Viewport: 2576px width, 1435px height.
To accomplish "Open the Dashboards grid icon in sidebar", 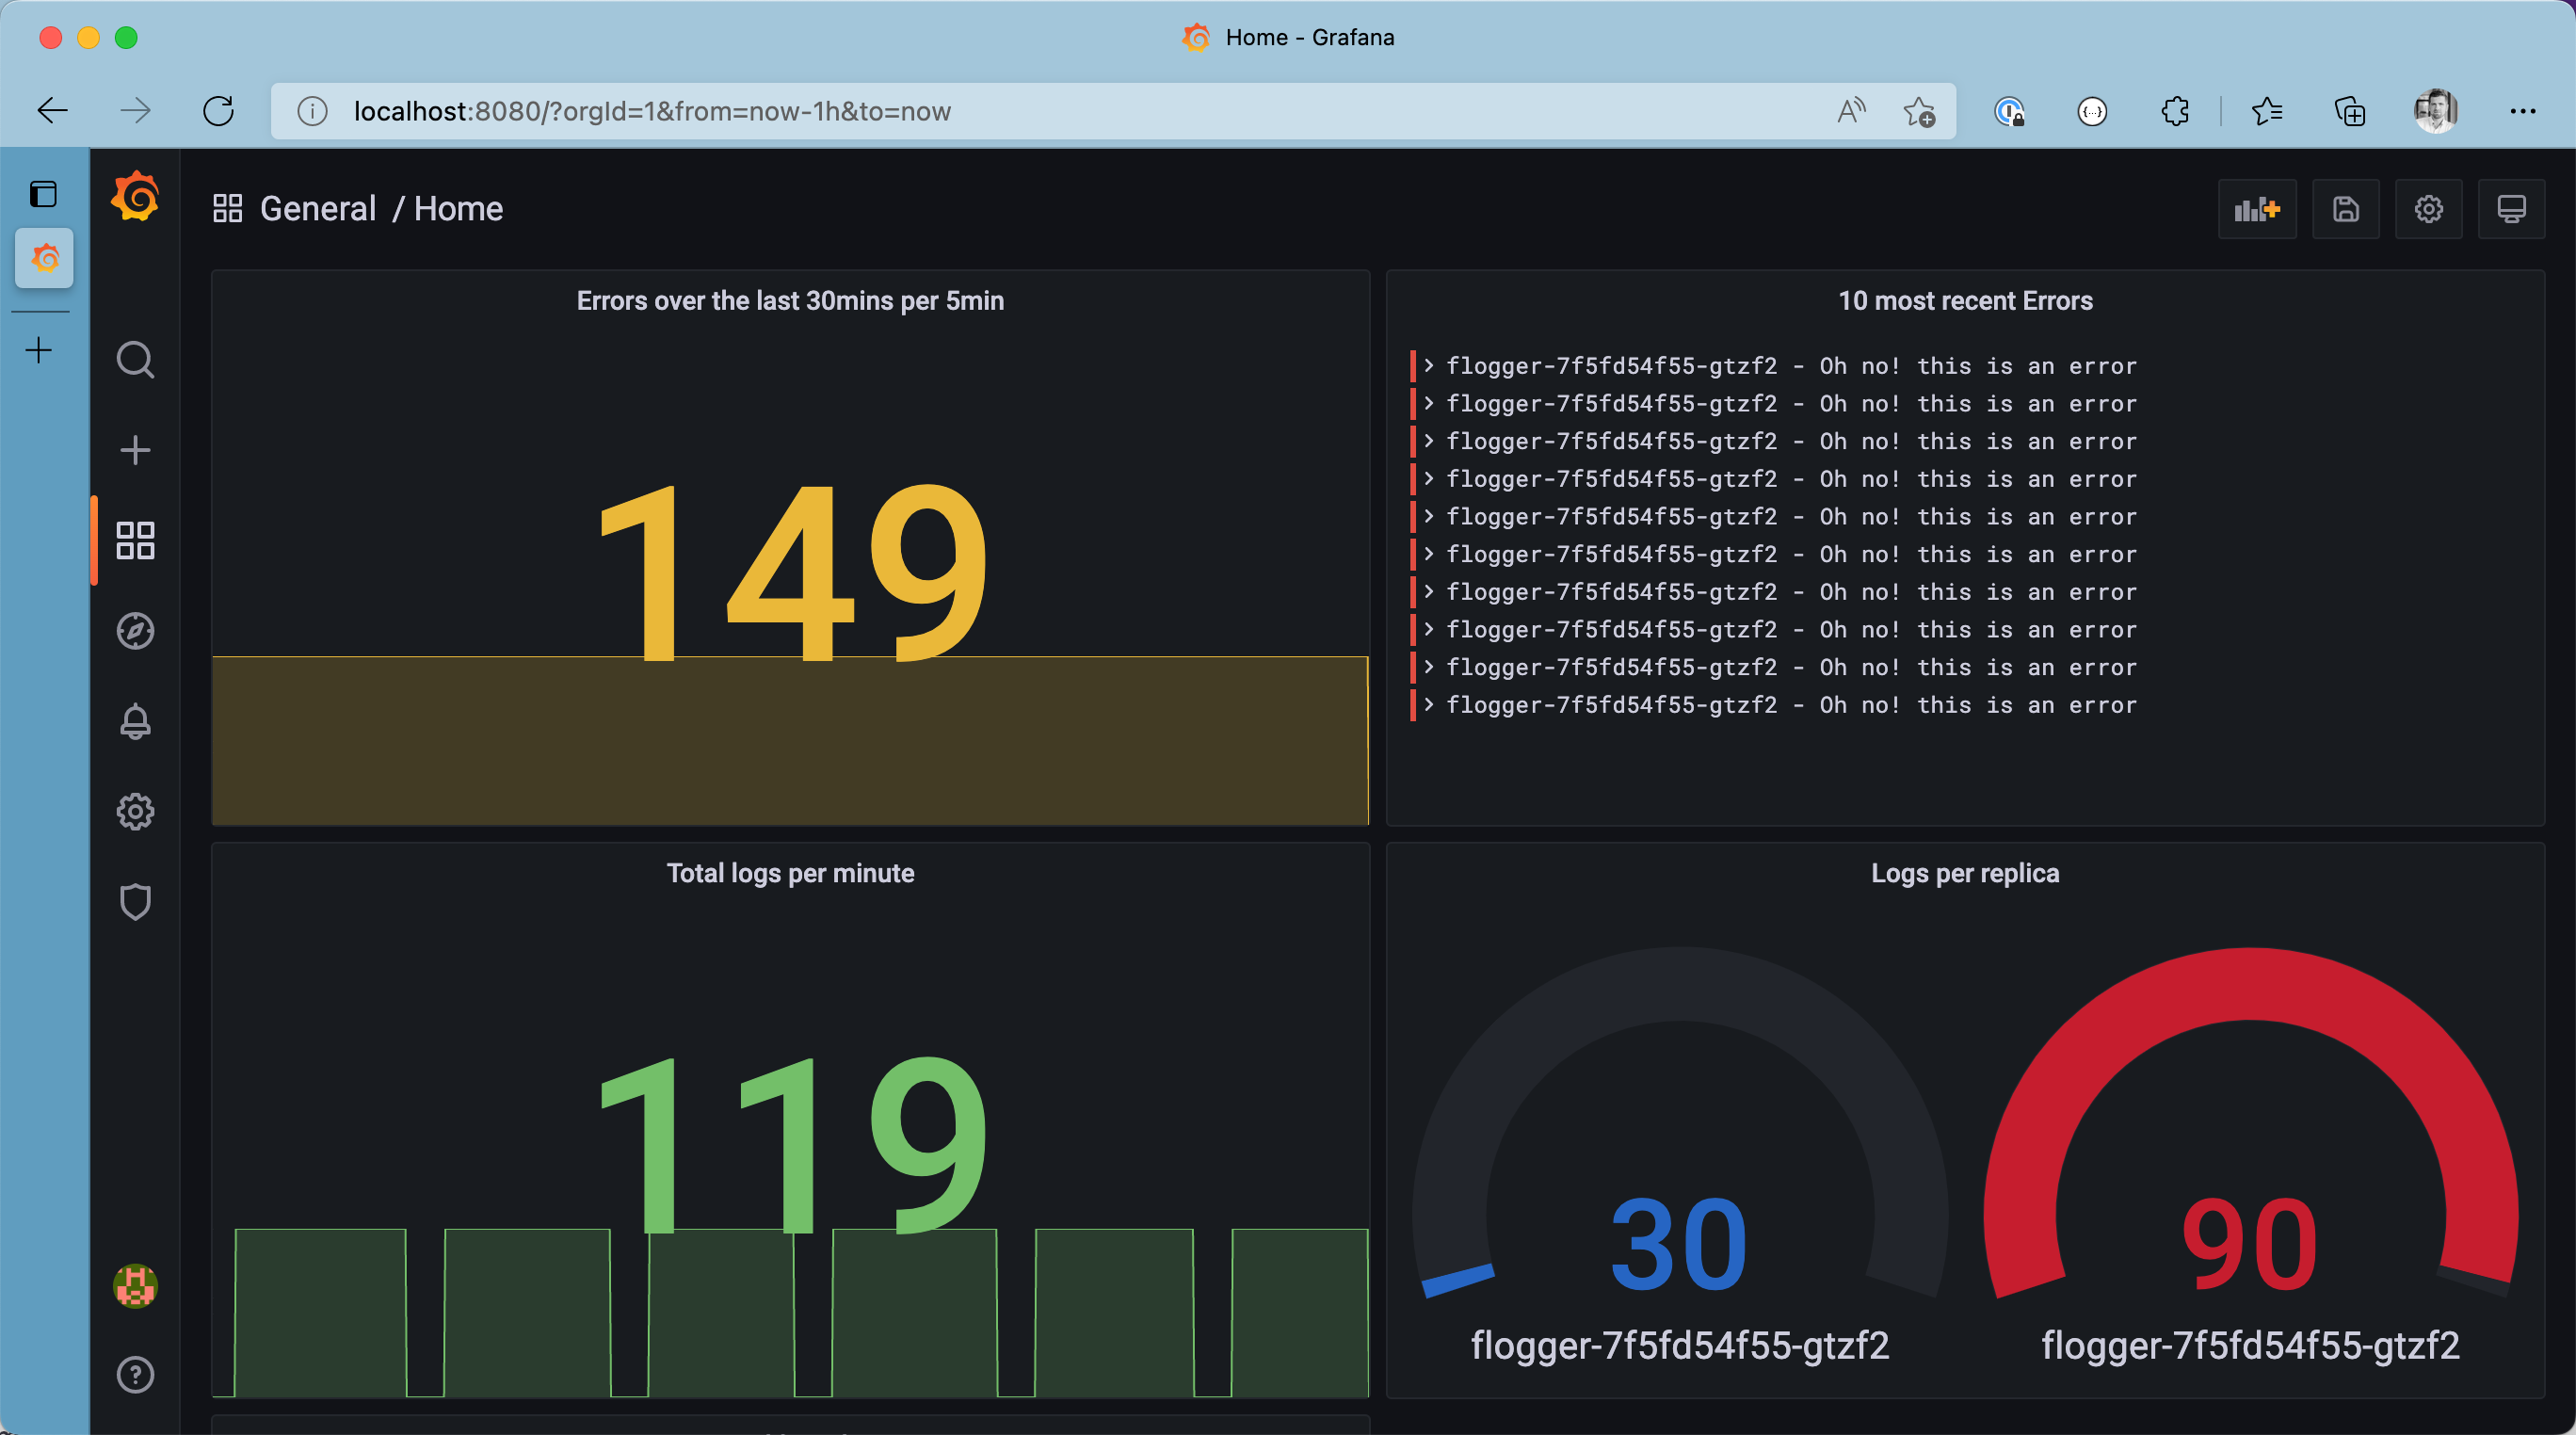I will [135, 540].
